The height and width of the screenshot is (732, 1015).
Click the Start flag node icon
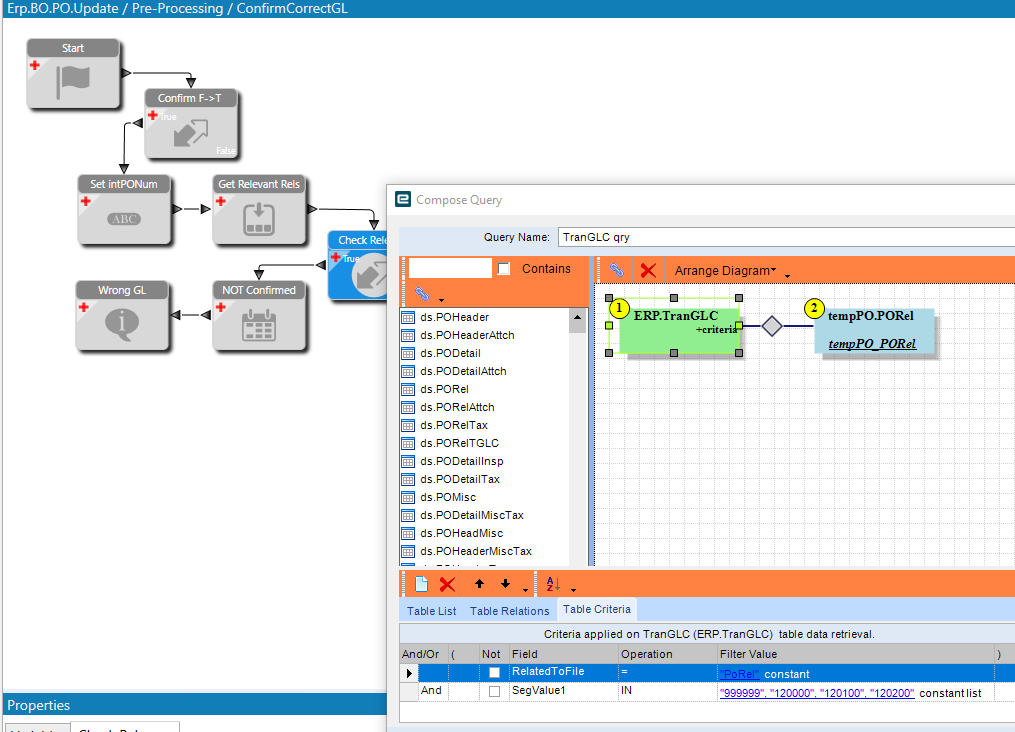click(73, 82)
